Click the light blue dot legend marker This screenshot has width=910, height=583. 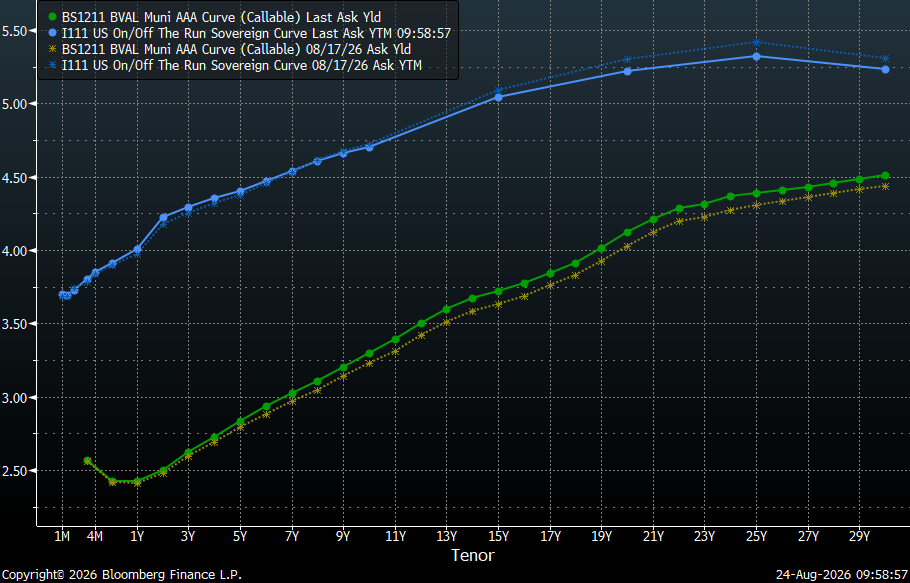(x=53, y=34)
